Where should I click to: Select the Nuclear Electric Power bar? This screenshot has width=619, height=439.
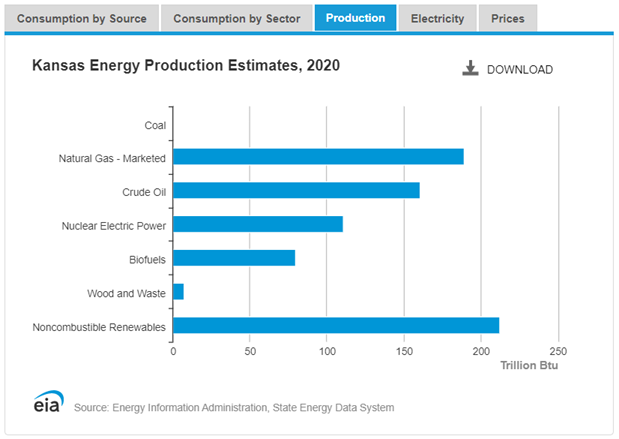point(258,224)
